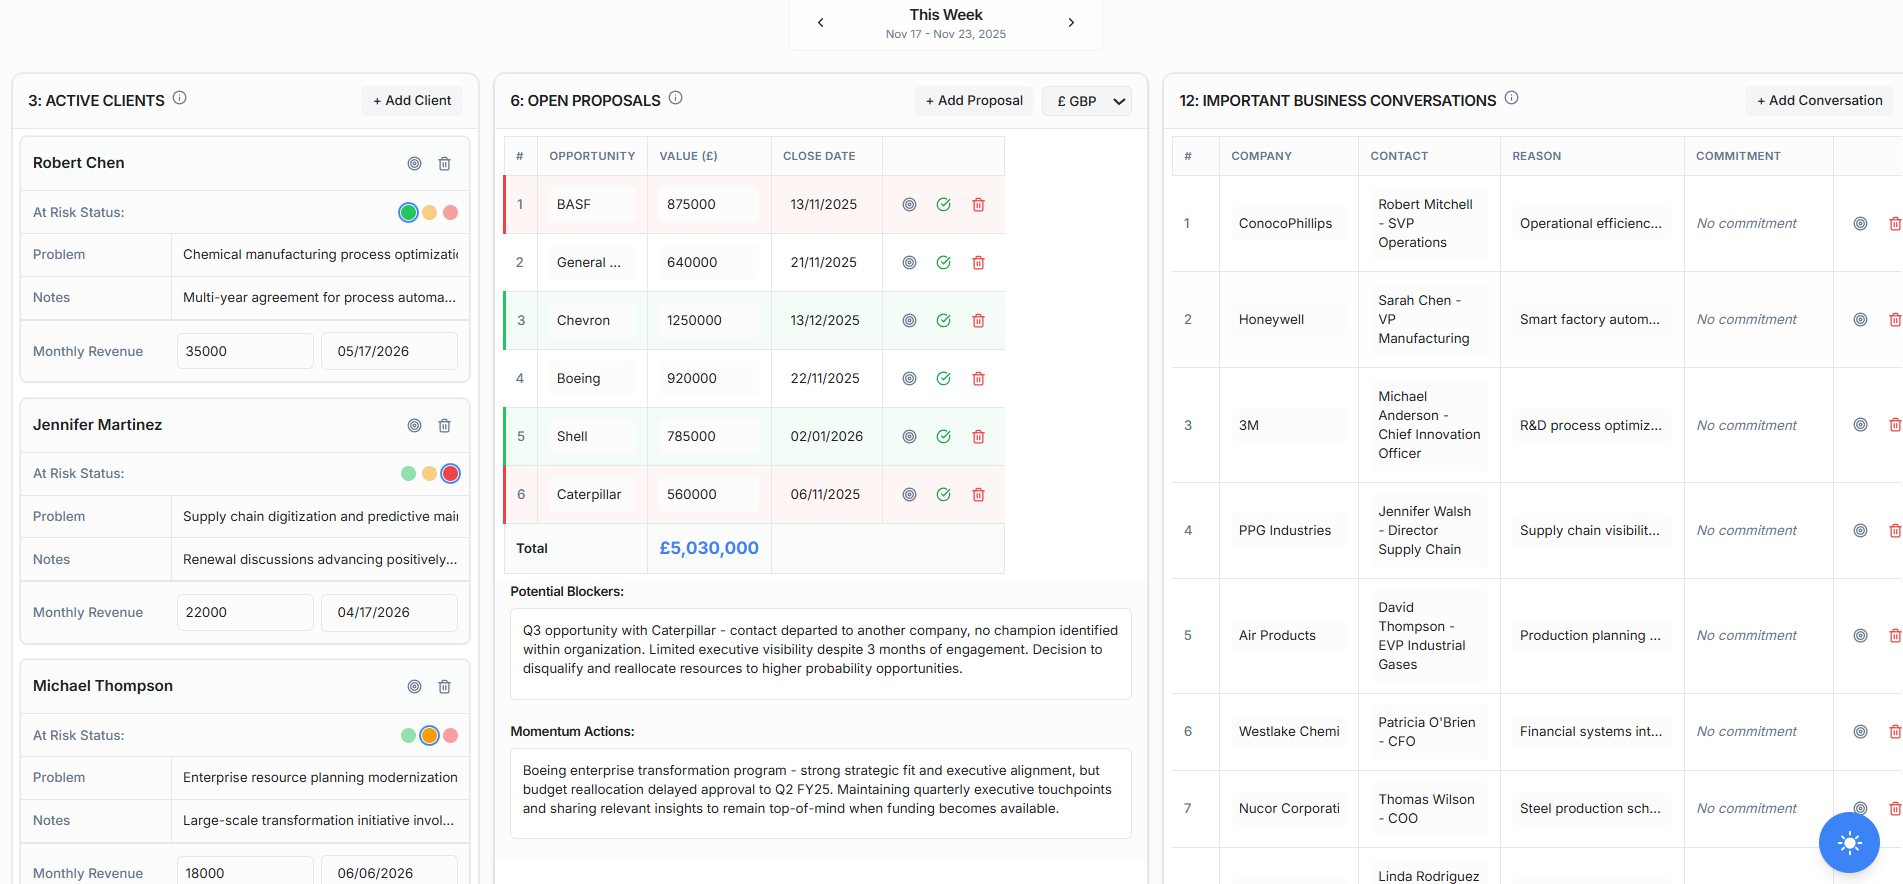Click target icon in PPG Industries row
Screen dimensions: 1903x884
tap(1860, 531)
